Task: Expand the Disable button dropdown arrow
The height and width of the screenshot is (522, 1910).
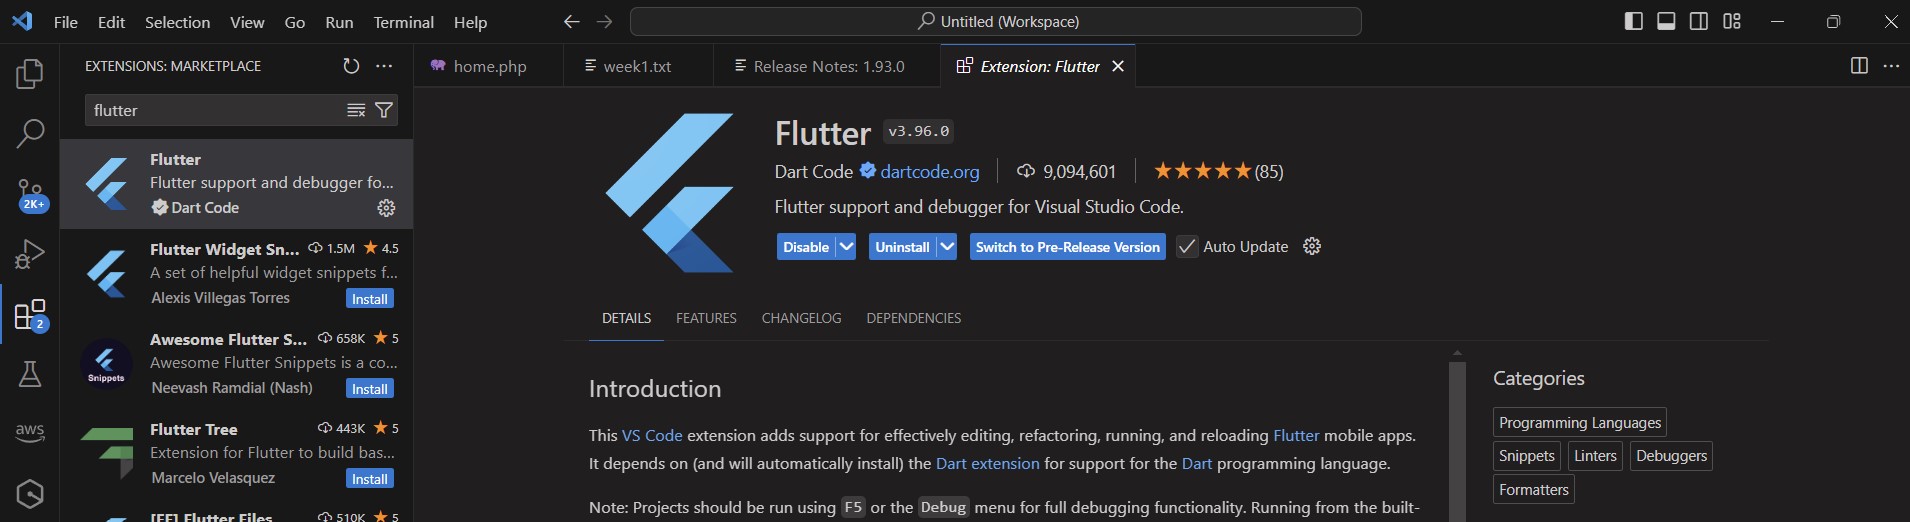Action: pyautogui.click(x=846, y=247)
